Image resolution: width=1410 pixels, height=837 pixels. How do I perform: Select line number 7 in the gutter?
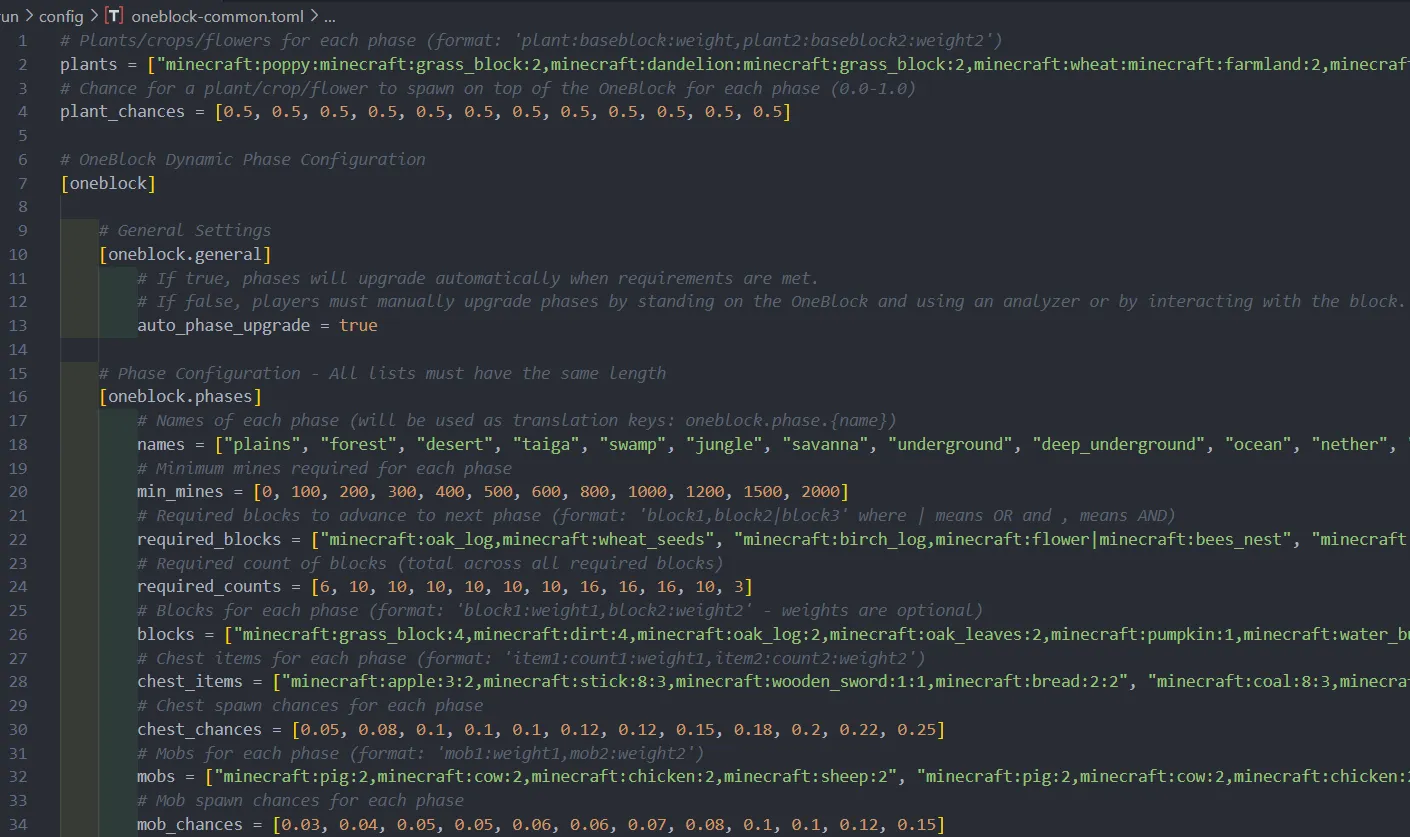click(23, 183)
